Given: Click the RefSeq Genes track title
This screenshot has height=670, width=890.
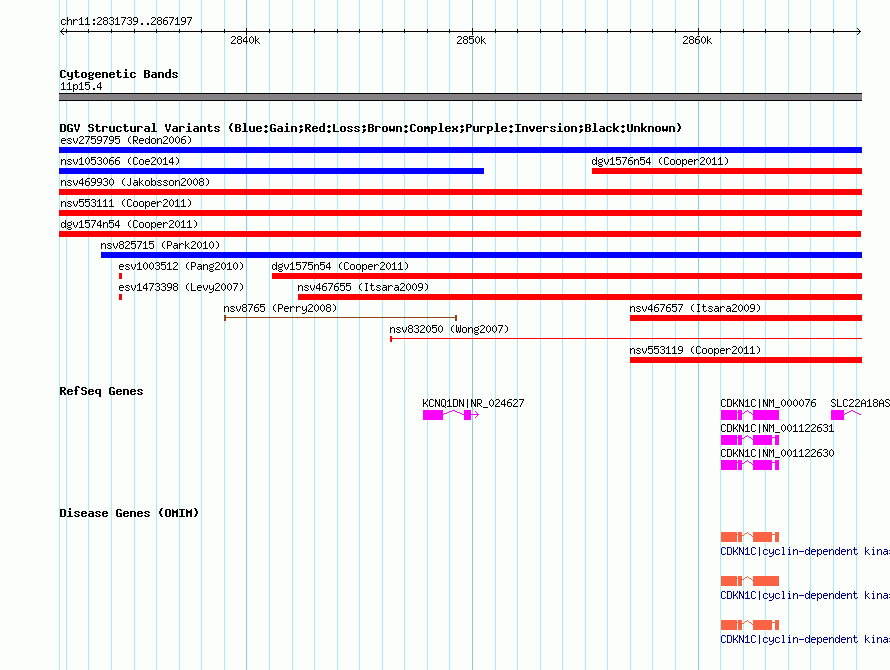Looking at the screenshot, I should (101, 391).
